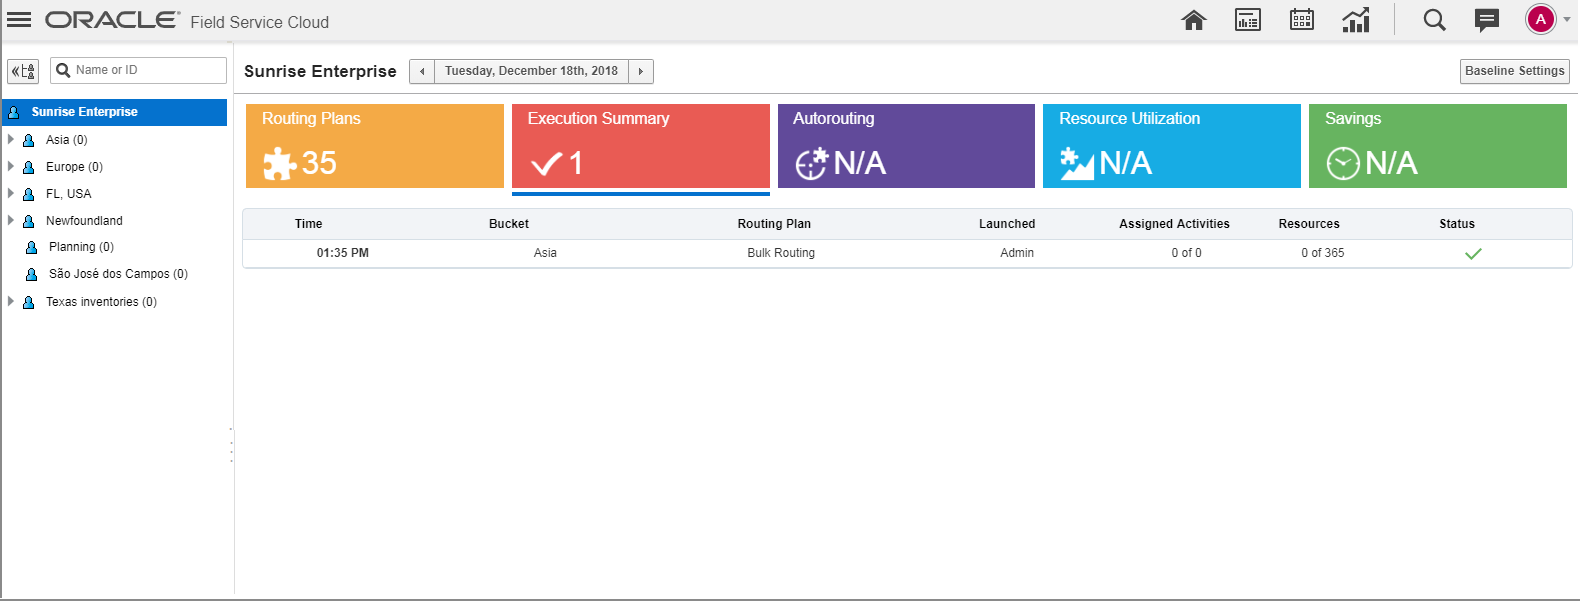The image size is (1580, 601).
Task: Select Europe (0) bucket
Action: [x=74, y=167]
